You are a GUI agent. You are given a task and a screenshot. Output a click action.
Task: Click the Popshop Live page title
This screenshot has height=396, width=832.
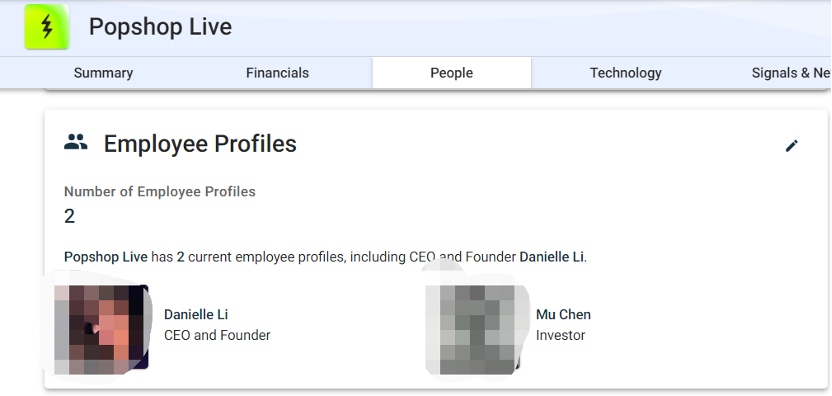coord(160,27)
